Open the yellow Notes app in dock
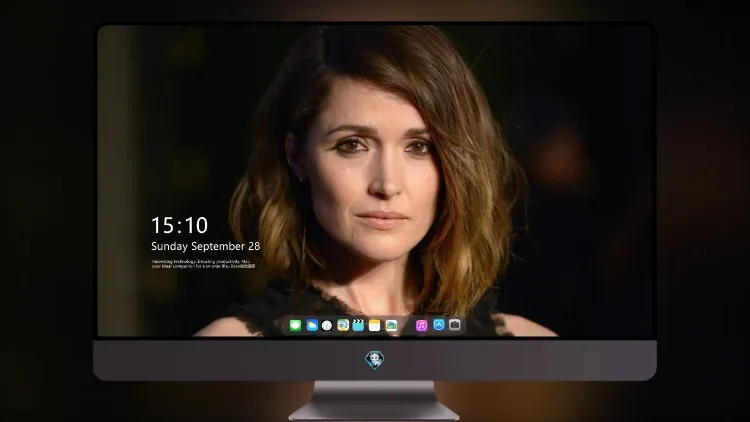Viewport: 750px width, 422px height. [375, 326]
